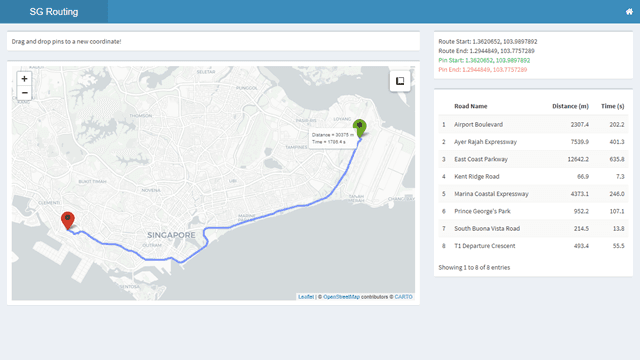This screenshot has width=640, height=360.
Task: Zoom in on the map
Action: click(24, 79)
